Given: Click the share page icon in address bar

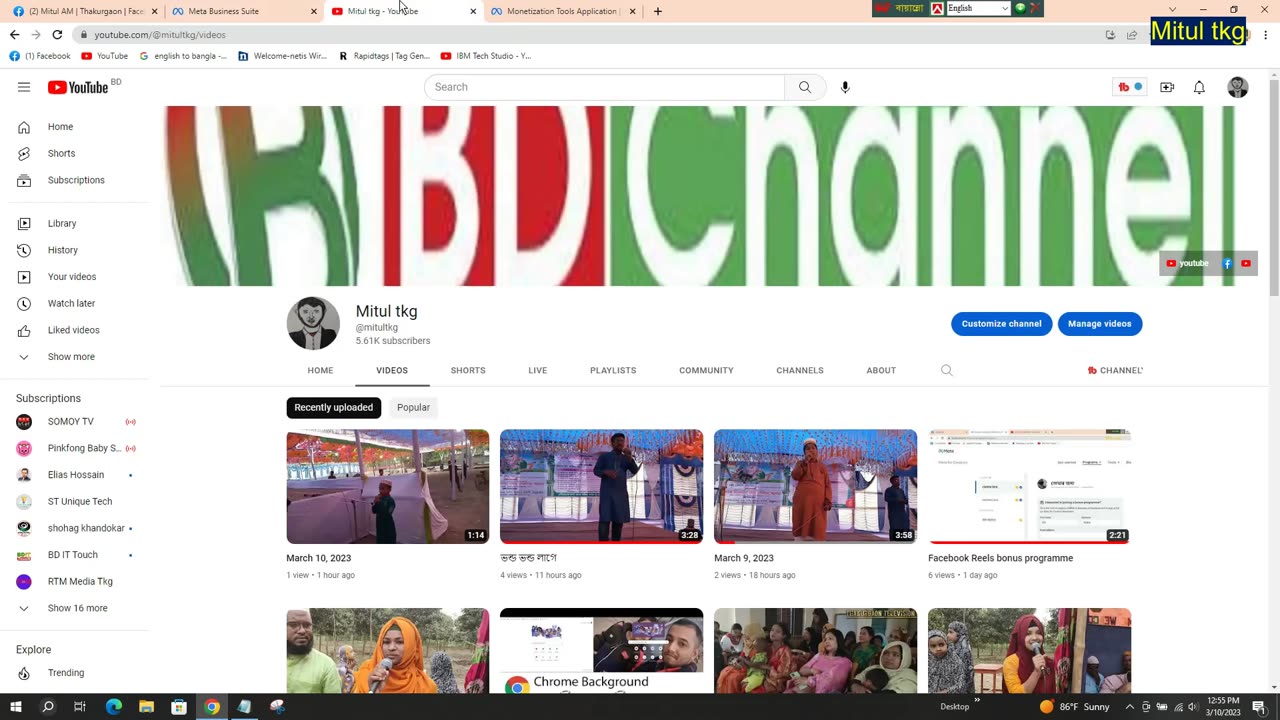Looking at the screenshot, I should [x=1132, y=34].
